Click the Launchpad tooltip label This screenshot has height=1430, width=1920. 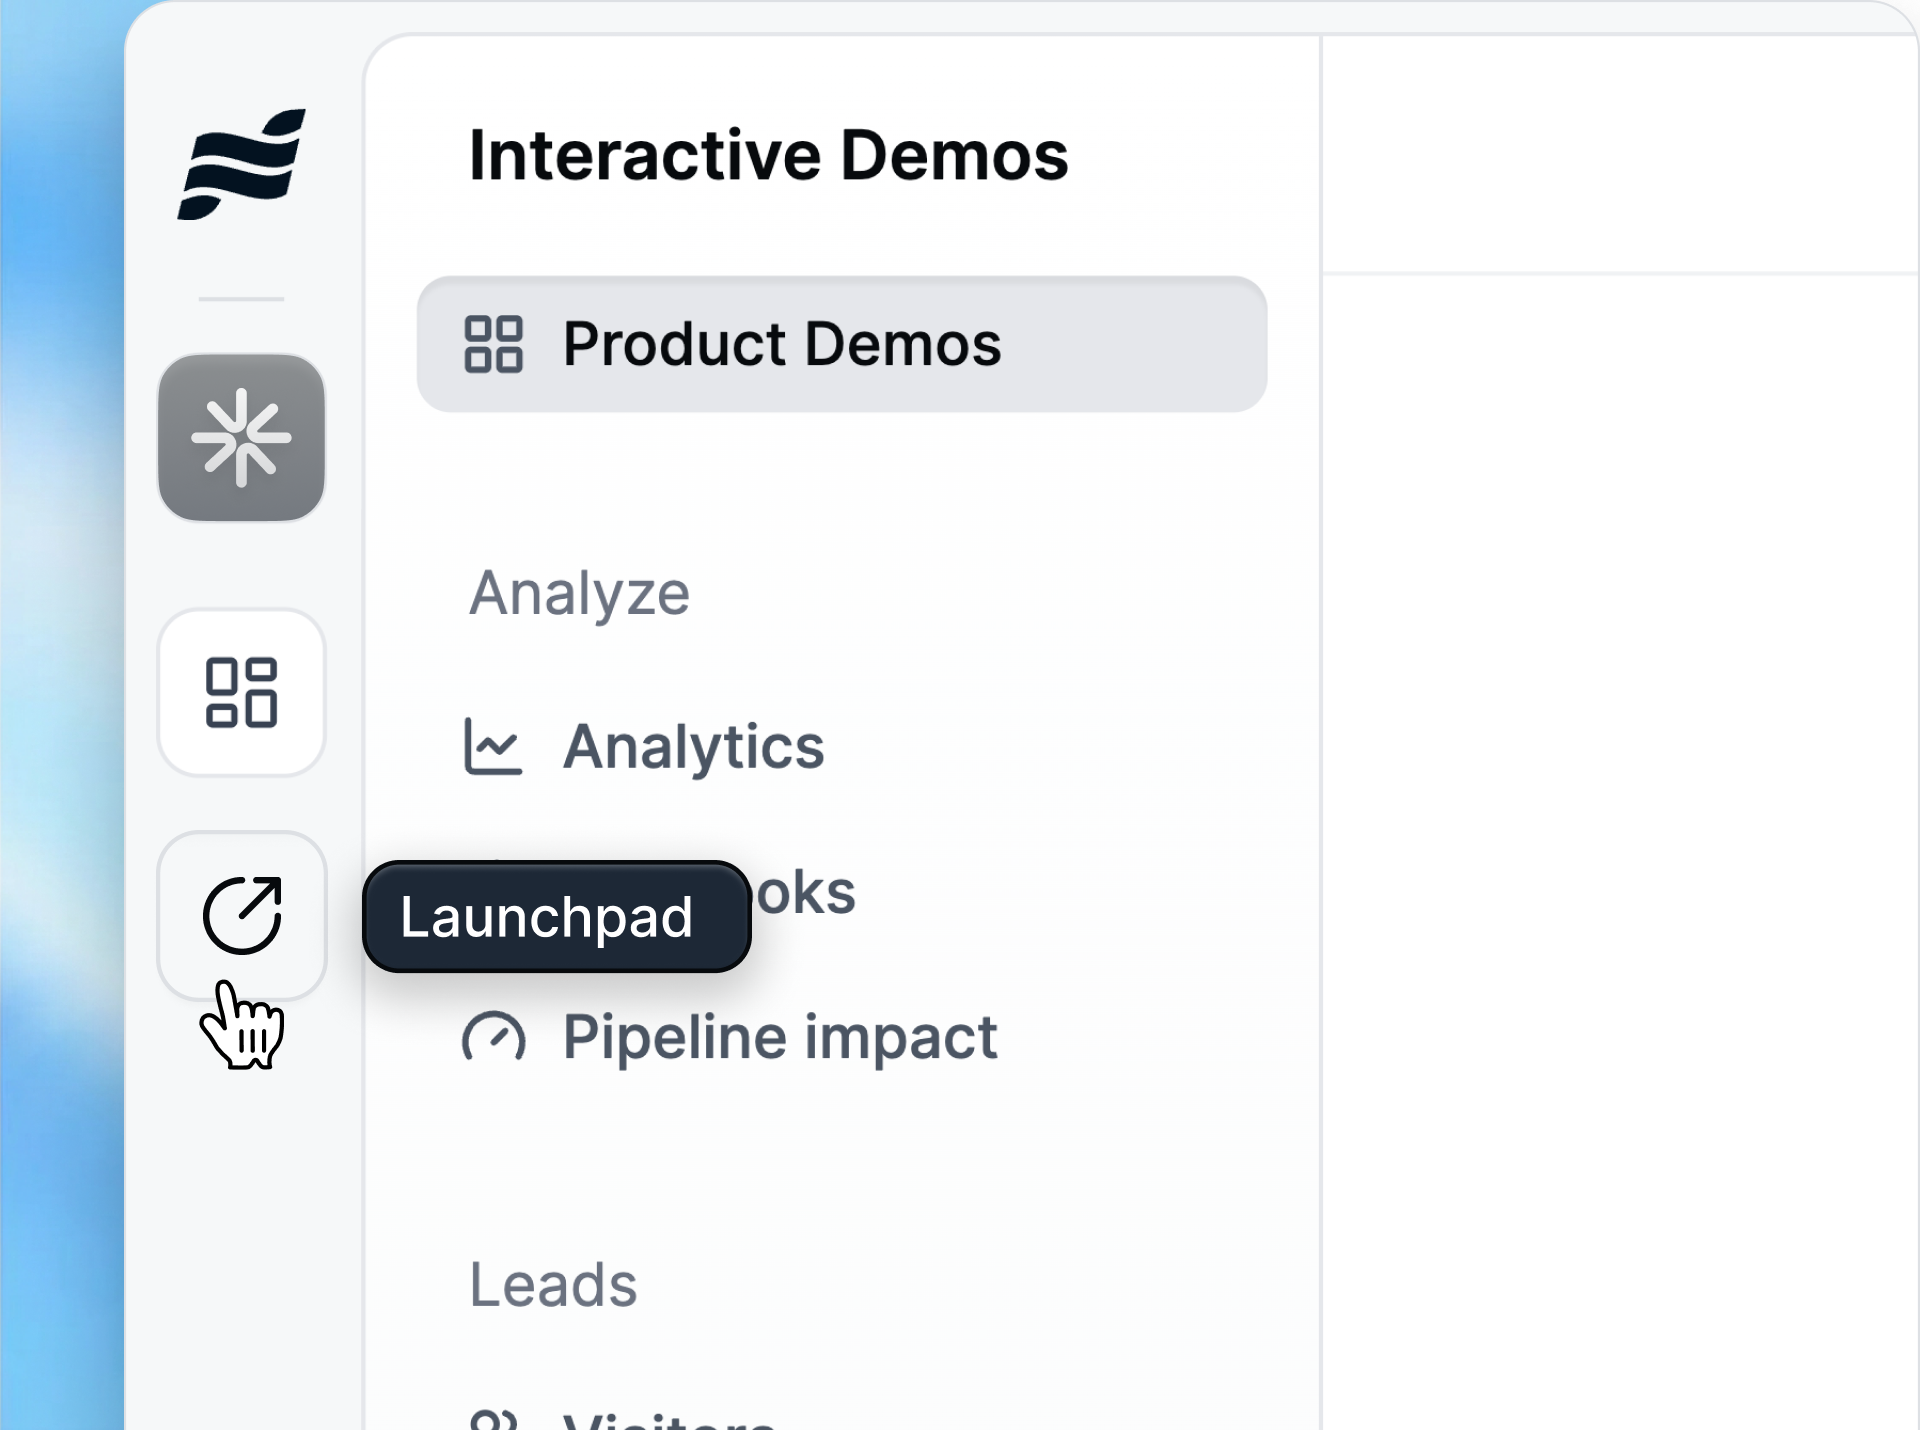pyautogui.click(x=556, y=917)
